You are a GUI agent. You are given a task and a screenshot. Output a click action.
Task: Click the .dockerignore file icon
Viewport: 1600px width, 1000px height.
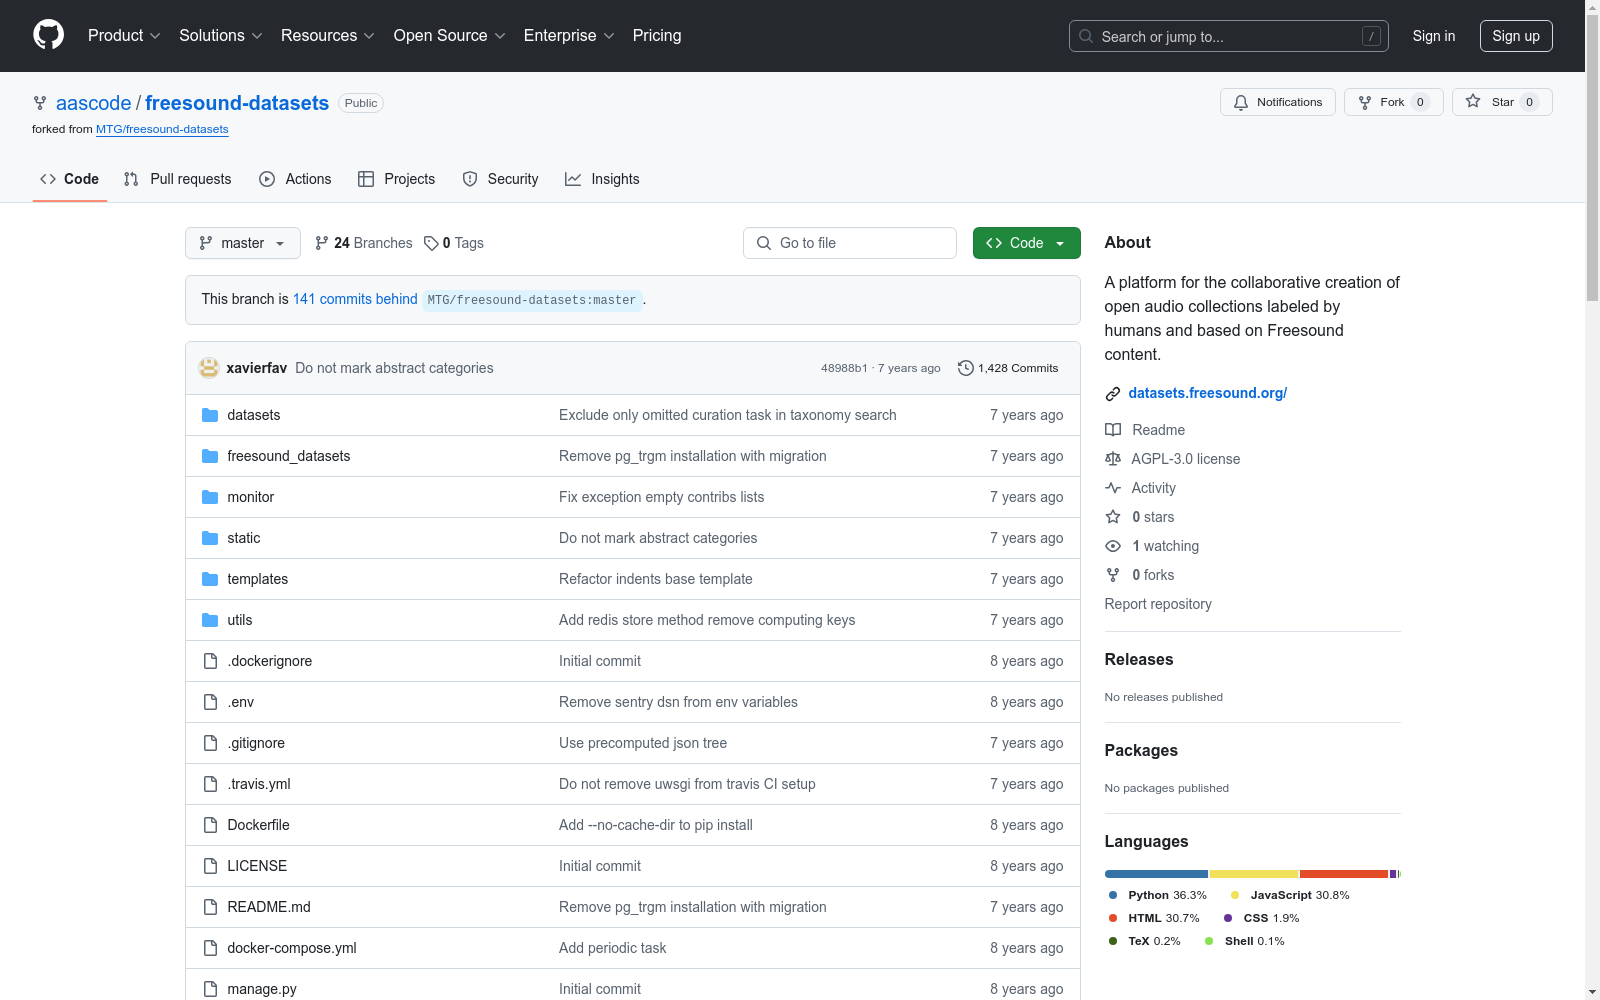(210, 661)
